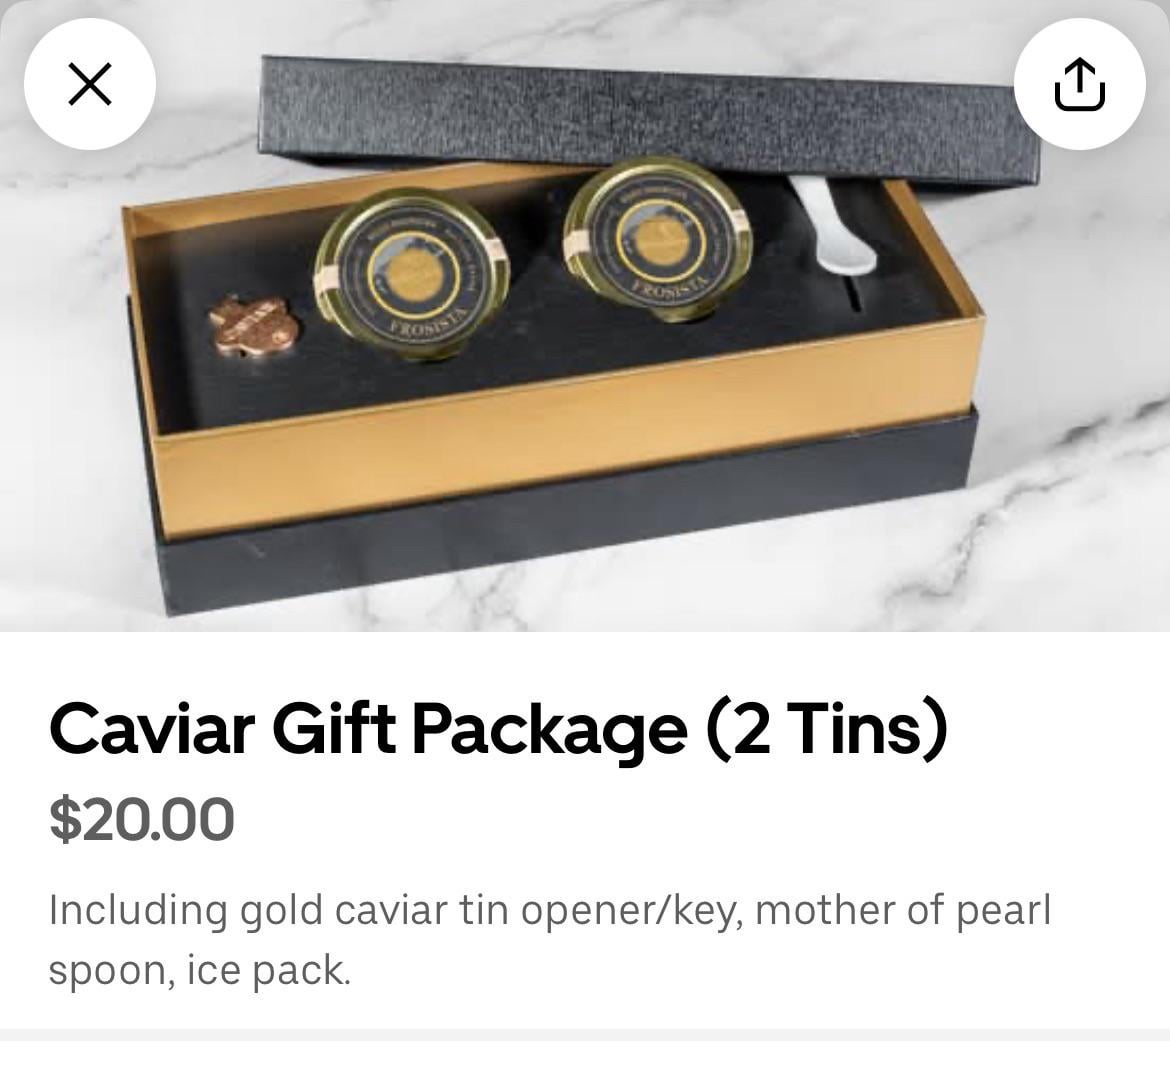The image size is (1170, 1070).
Task: Select the Caviar Gift Package (2 Tins) title
Action: coord(498,728)
